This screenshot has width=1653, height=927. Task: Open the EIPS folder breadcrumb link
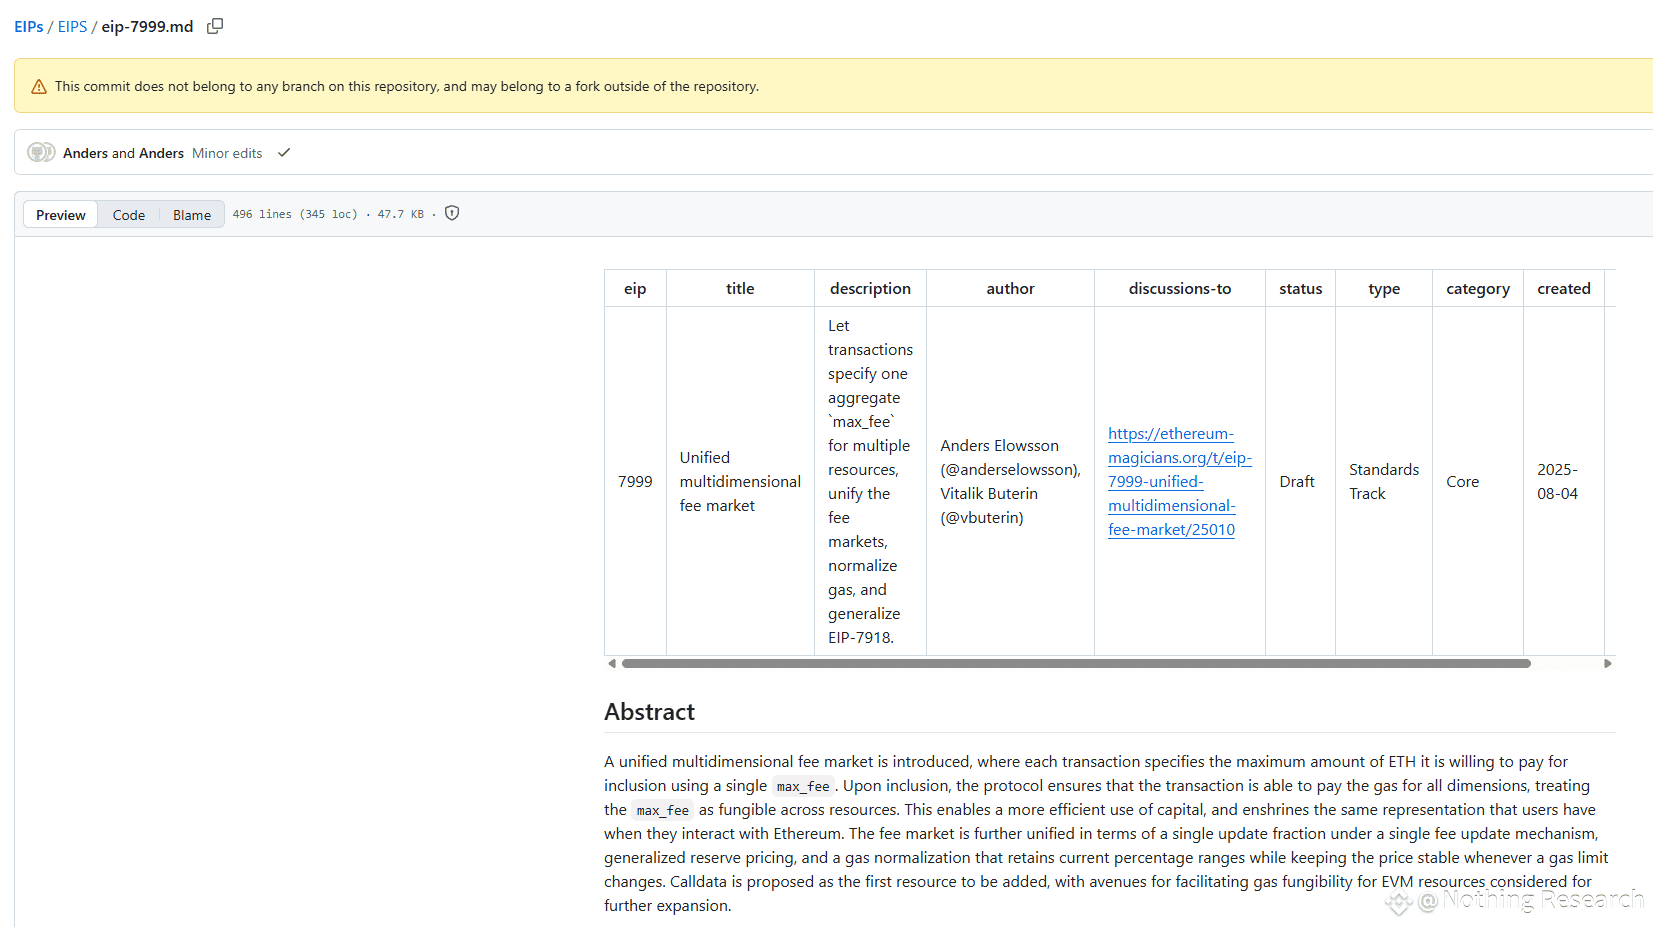[72, 27]
